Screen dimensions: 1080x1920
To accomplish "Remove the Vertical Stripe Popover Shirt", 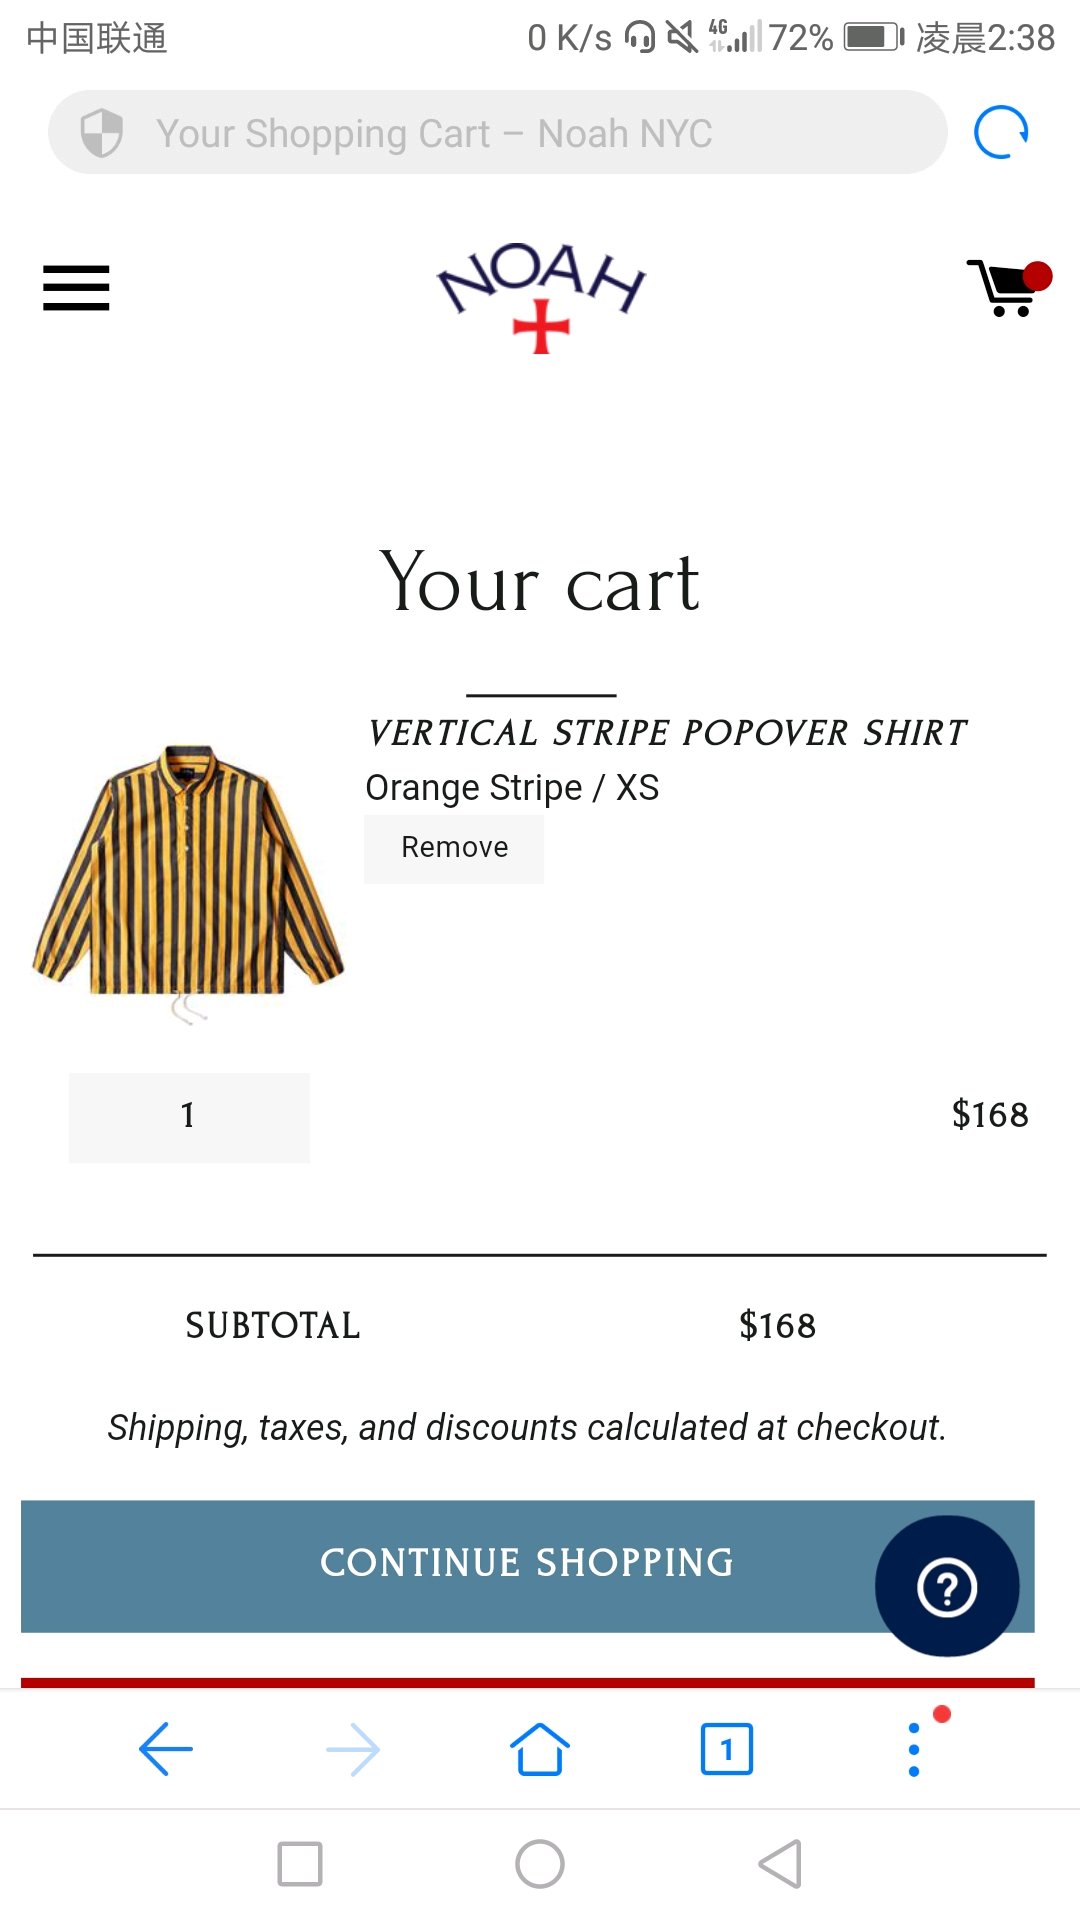I will 454,848.
